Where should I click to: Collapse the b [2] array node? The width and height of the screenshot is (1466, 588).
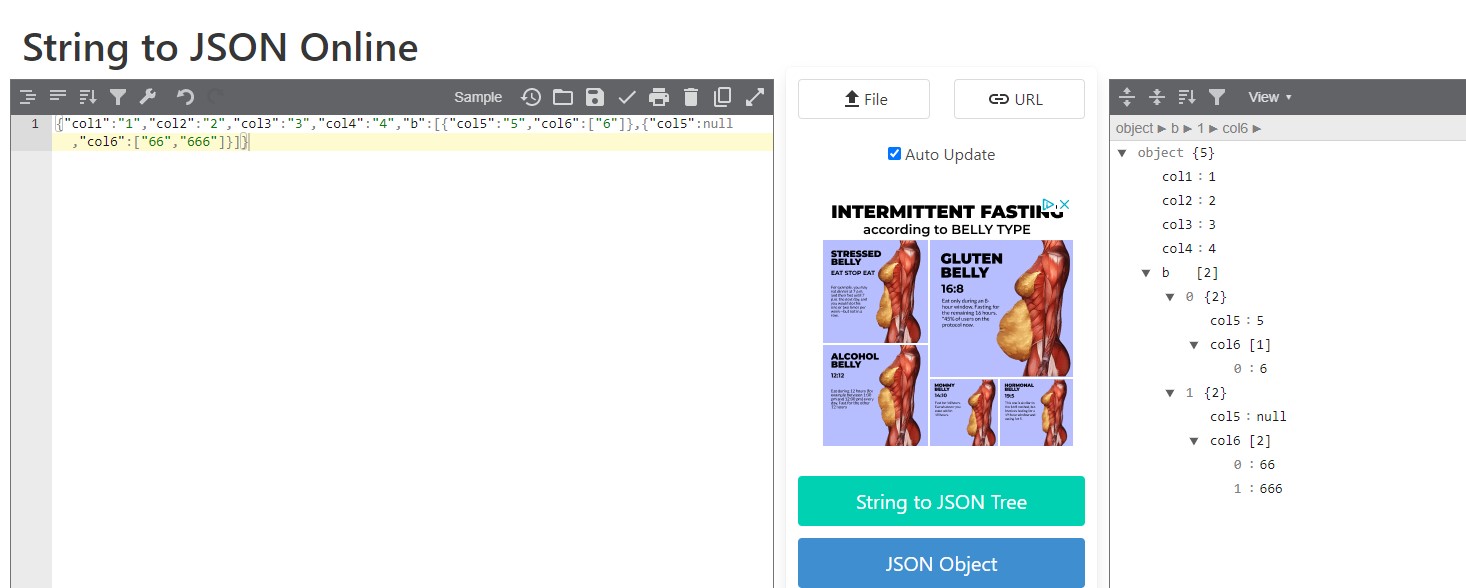pyautogui.click(x=1146, y=273)
